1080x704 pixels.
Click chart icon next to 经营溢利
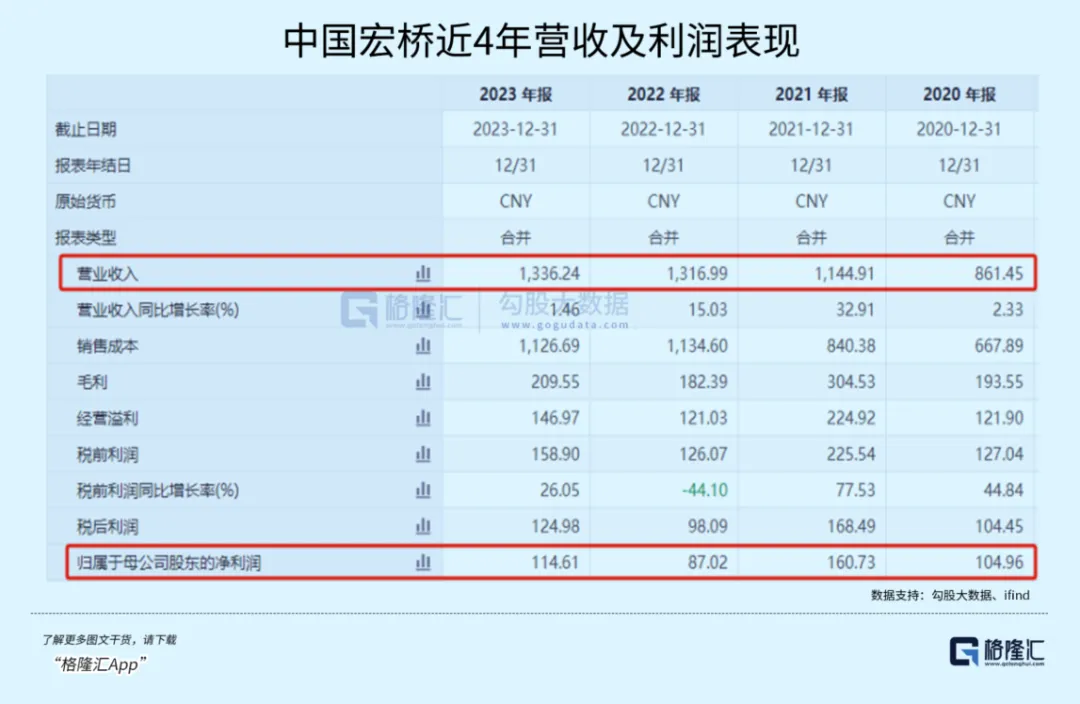click(x=423, y=418)
